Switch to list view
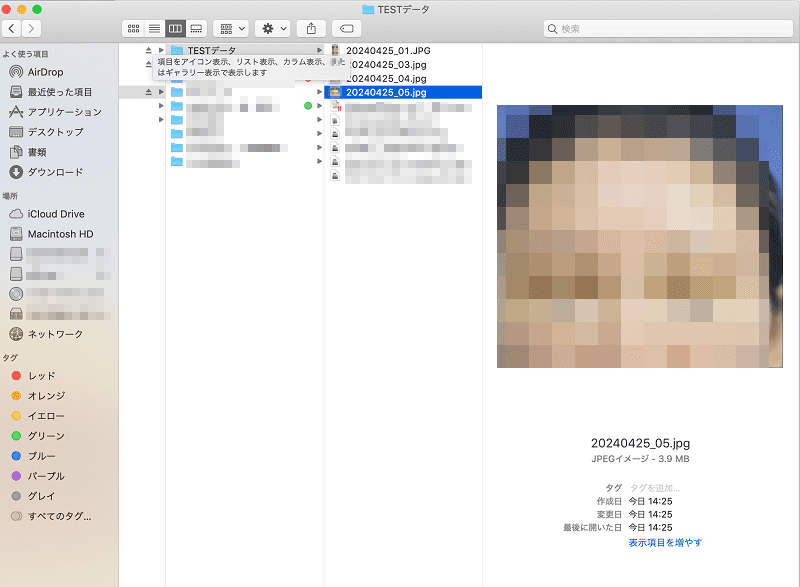The image size is (800, 587). click(154, 29)
